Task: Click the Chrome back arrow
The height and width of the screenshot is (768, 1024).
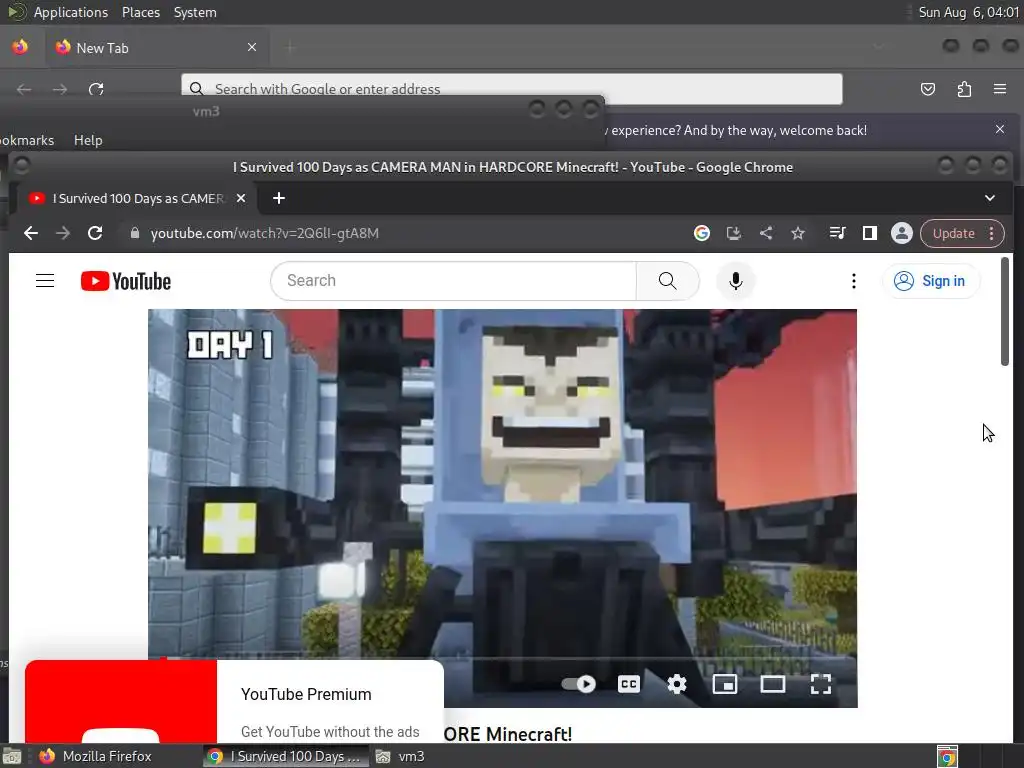Action: [31, 233]
